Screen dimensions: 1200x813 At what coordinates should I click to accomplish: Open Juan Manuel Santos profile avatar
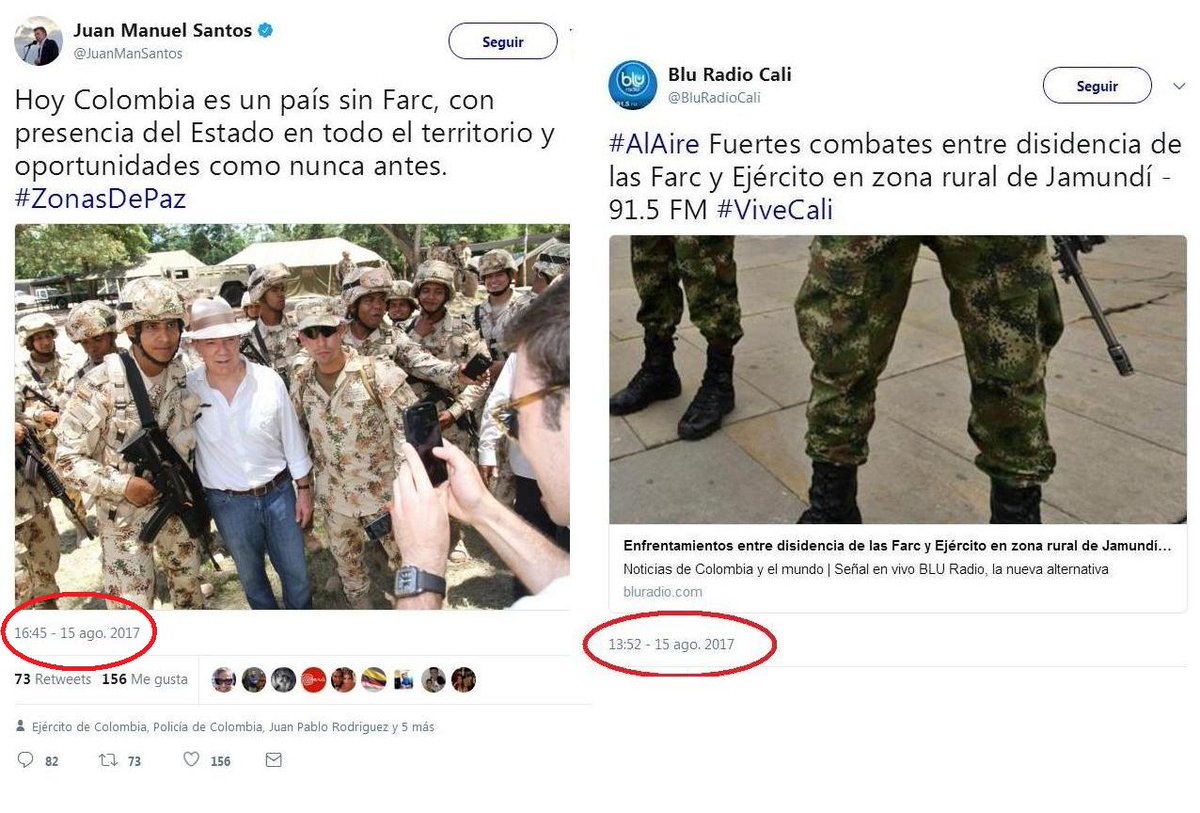click(38, 41)
